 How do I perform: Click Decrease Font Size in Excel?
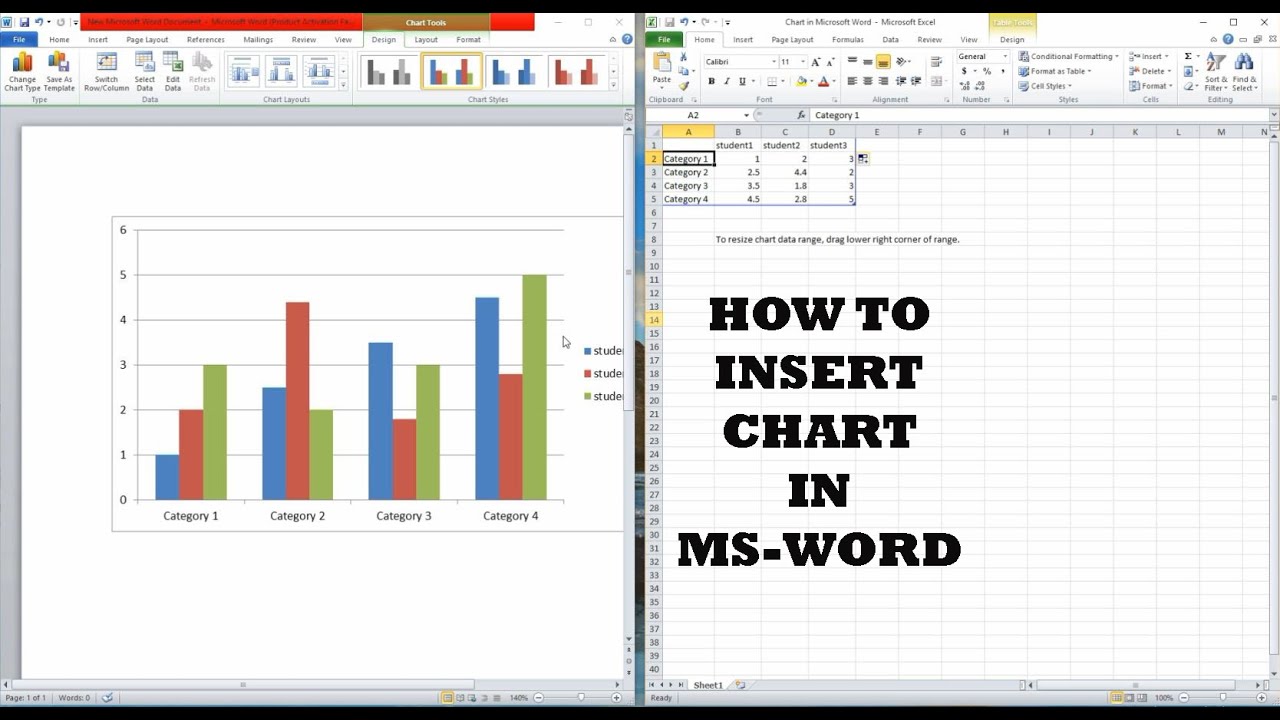pos(831,62)
